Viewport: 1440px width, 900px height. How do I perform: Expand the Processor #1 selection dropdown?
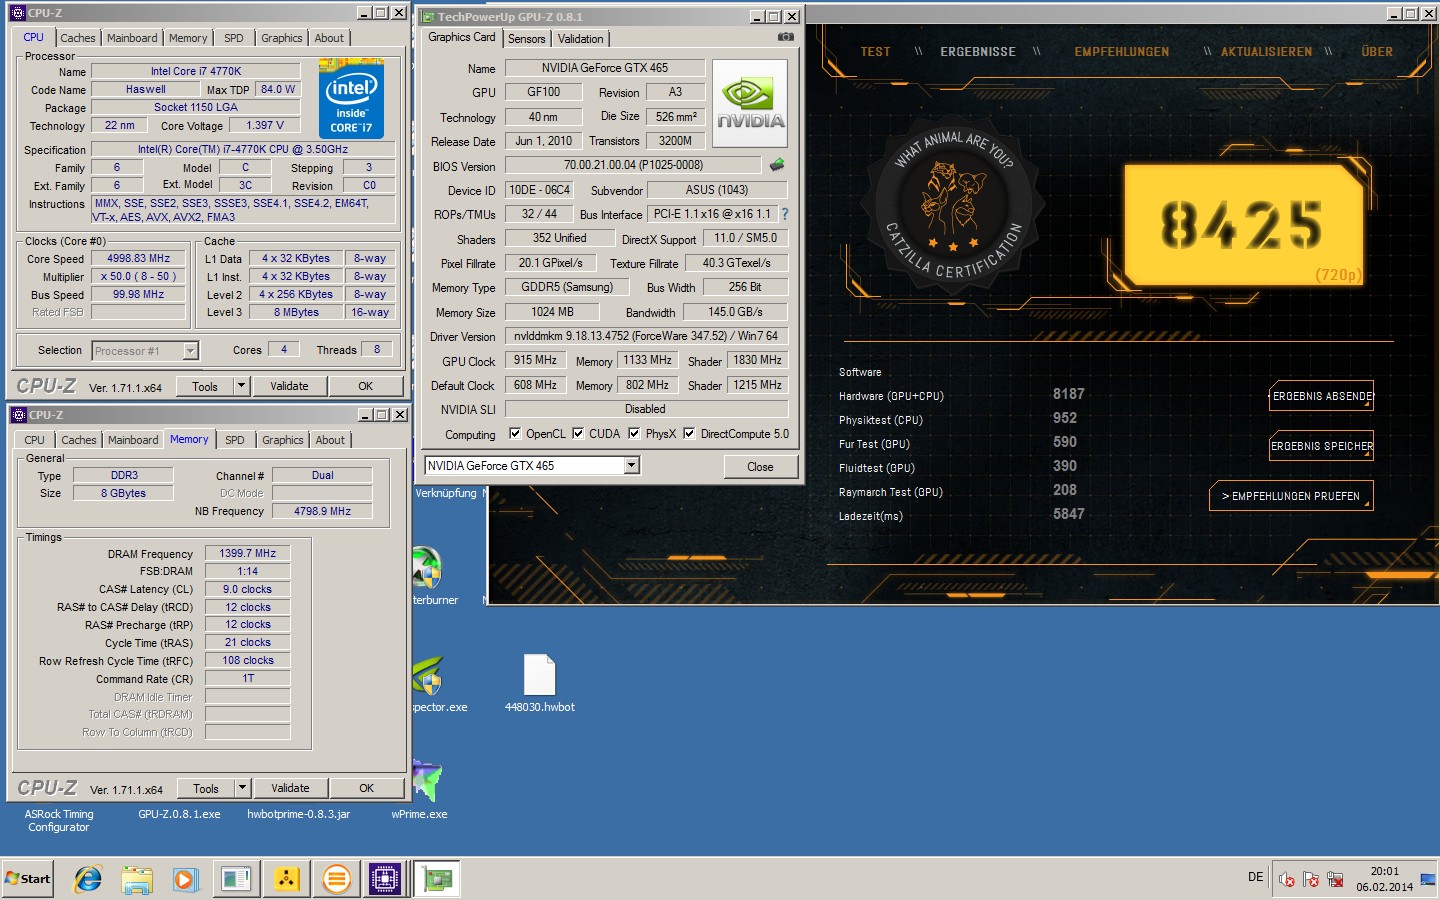click(x=190, y=350)
